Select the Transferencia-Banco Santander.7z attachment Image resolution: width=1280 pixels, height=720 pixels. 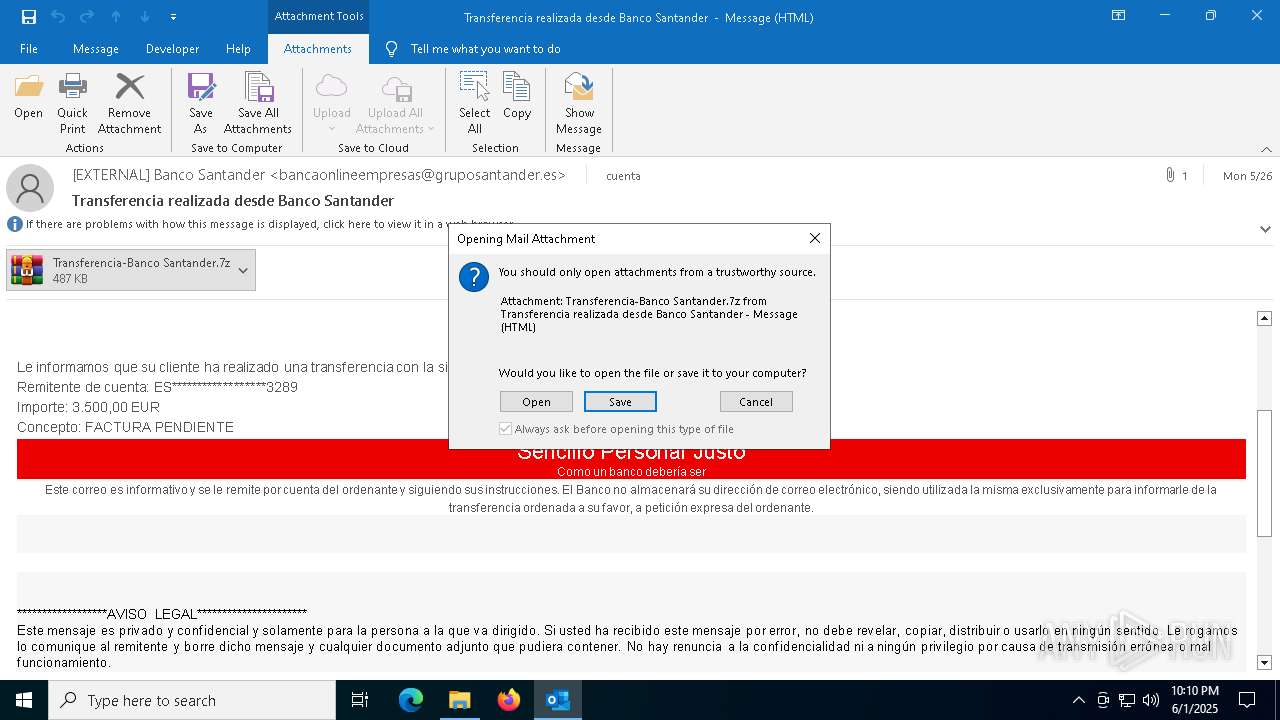click(131, 270)
